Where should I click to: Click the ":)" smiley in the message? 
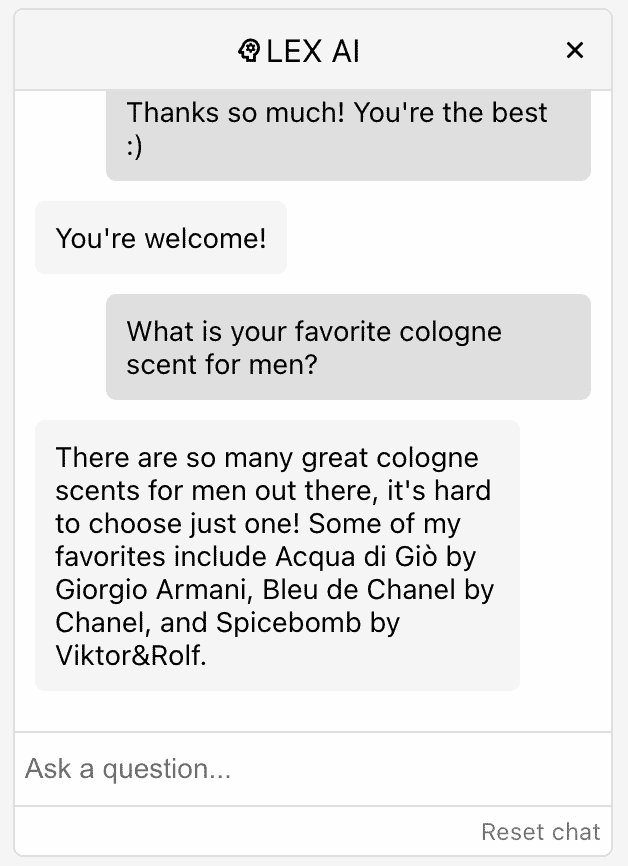coord(135,146)
